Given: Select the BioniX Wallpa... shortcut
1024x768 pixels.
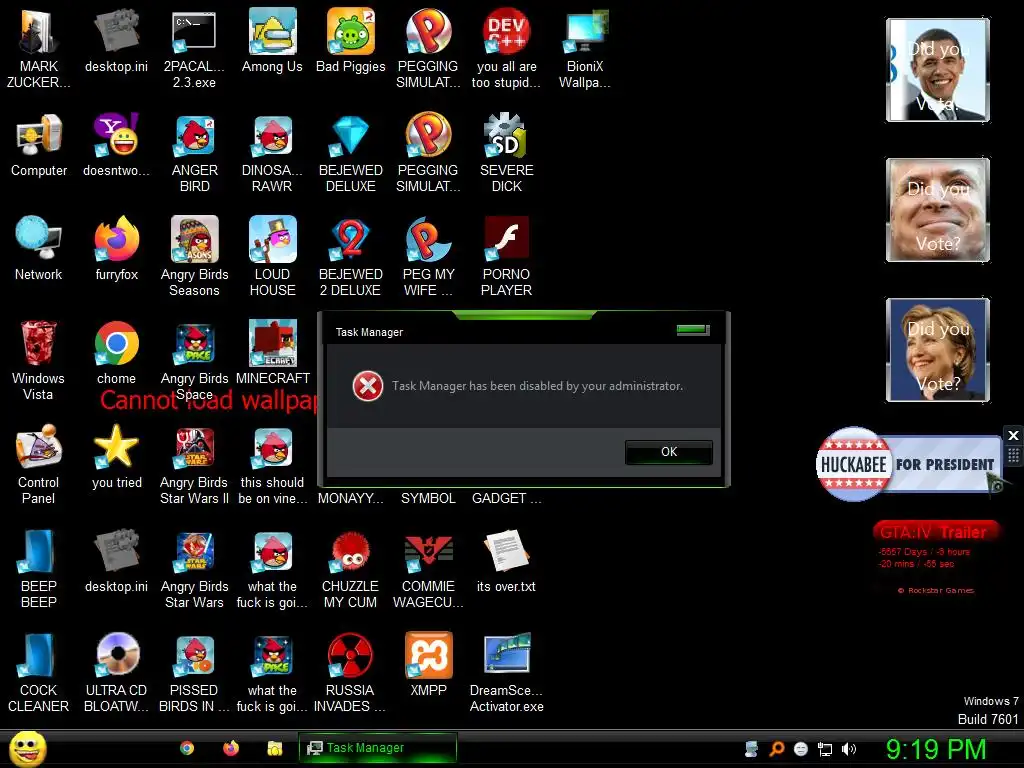Looking at the screenshot, I should pos(585,48).
